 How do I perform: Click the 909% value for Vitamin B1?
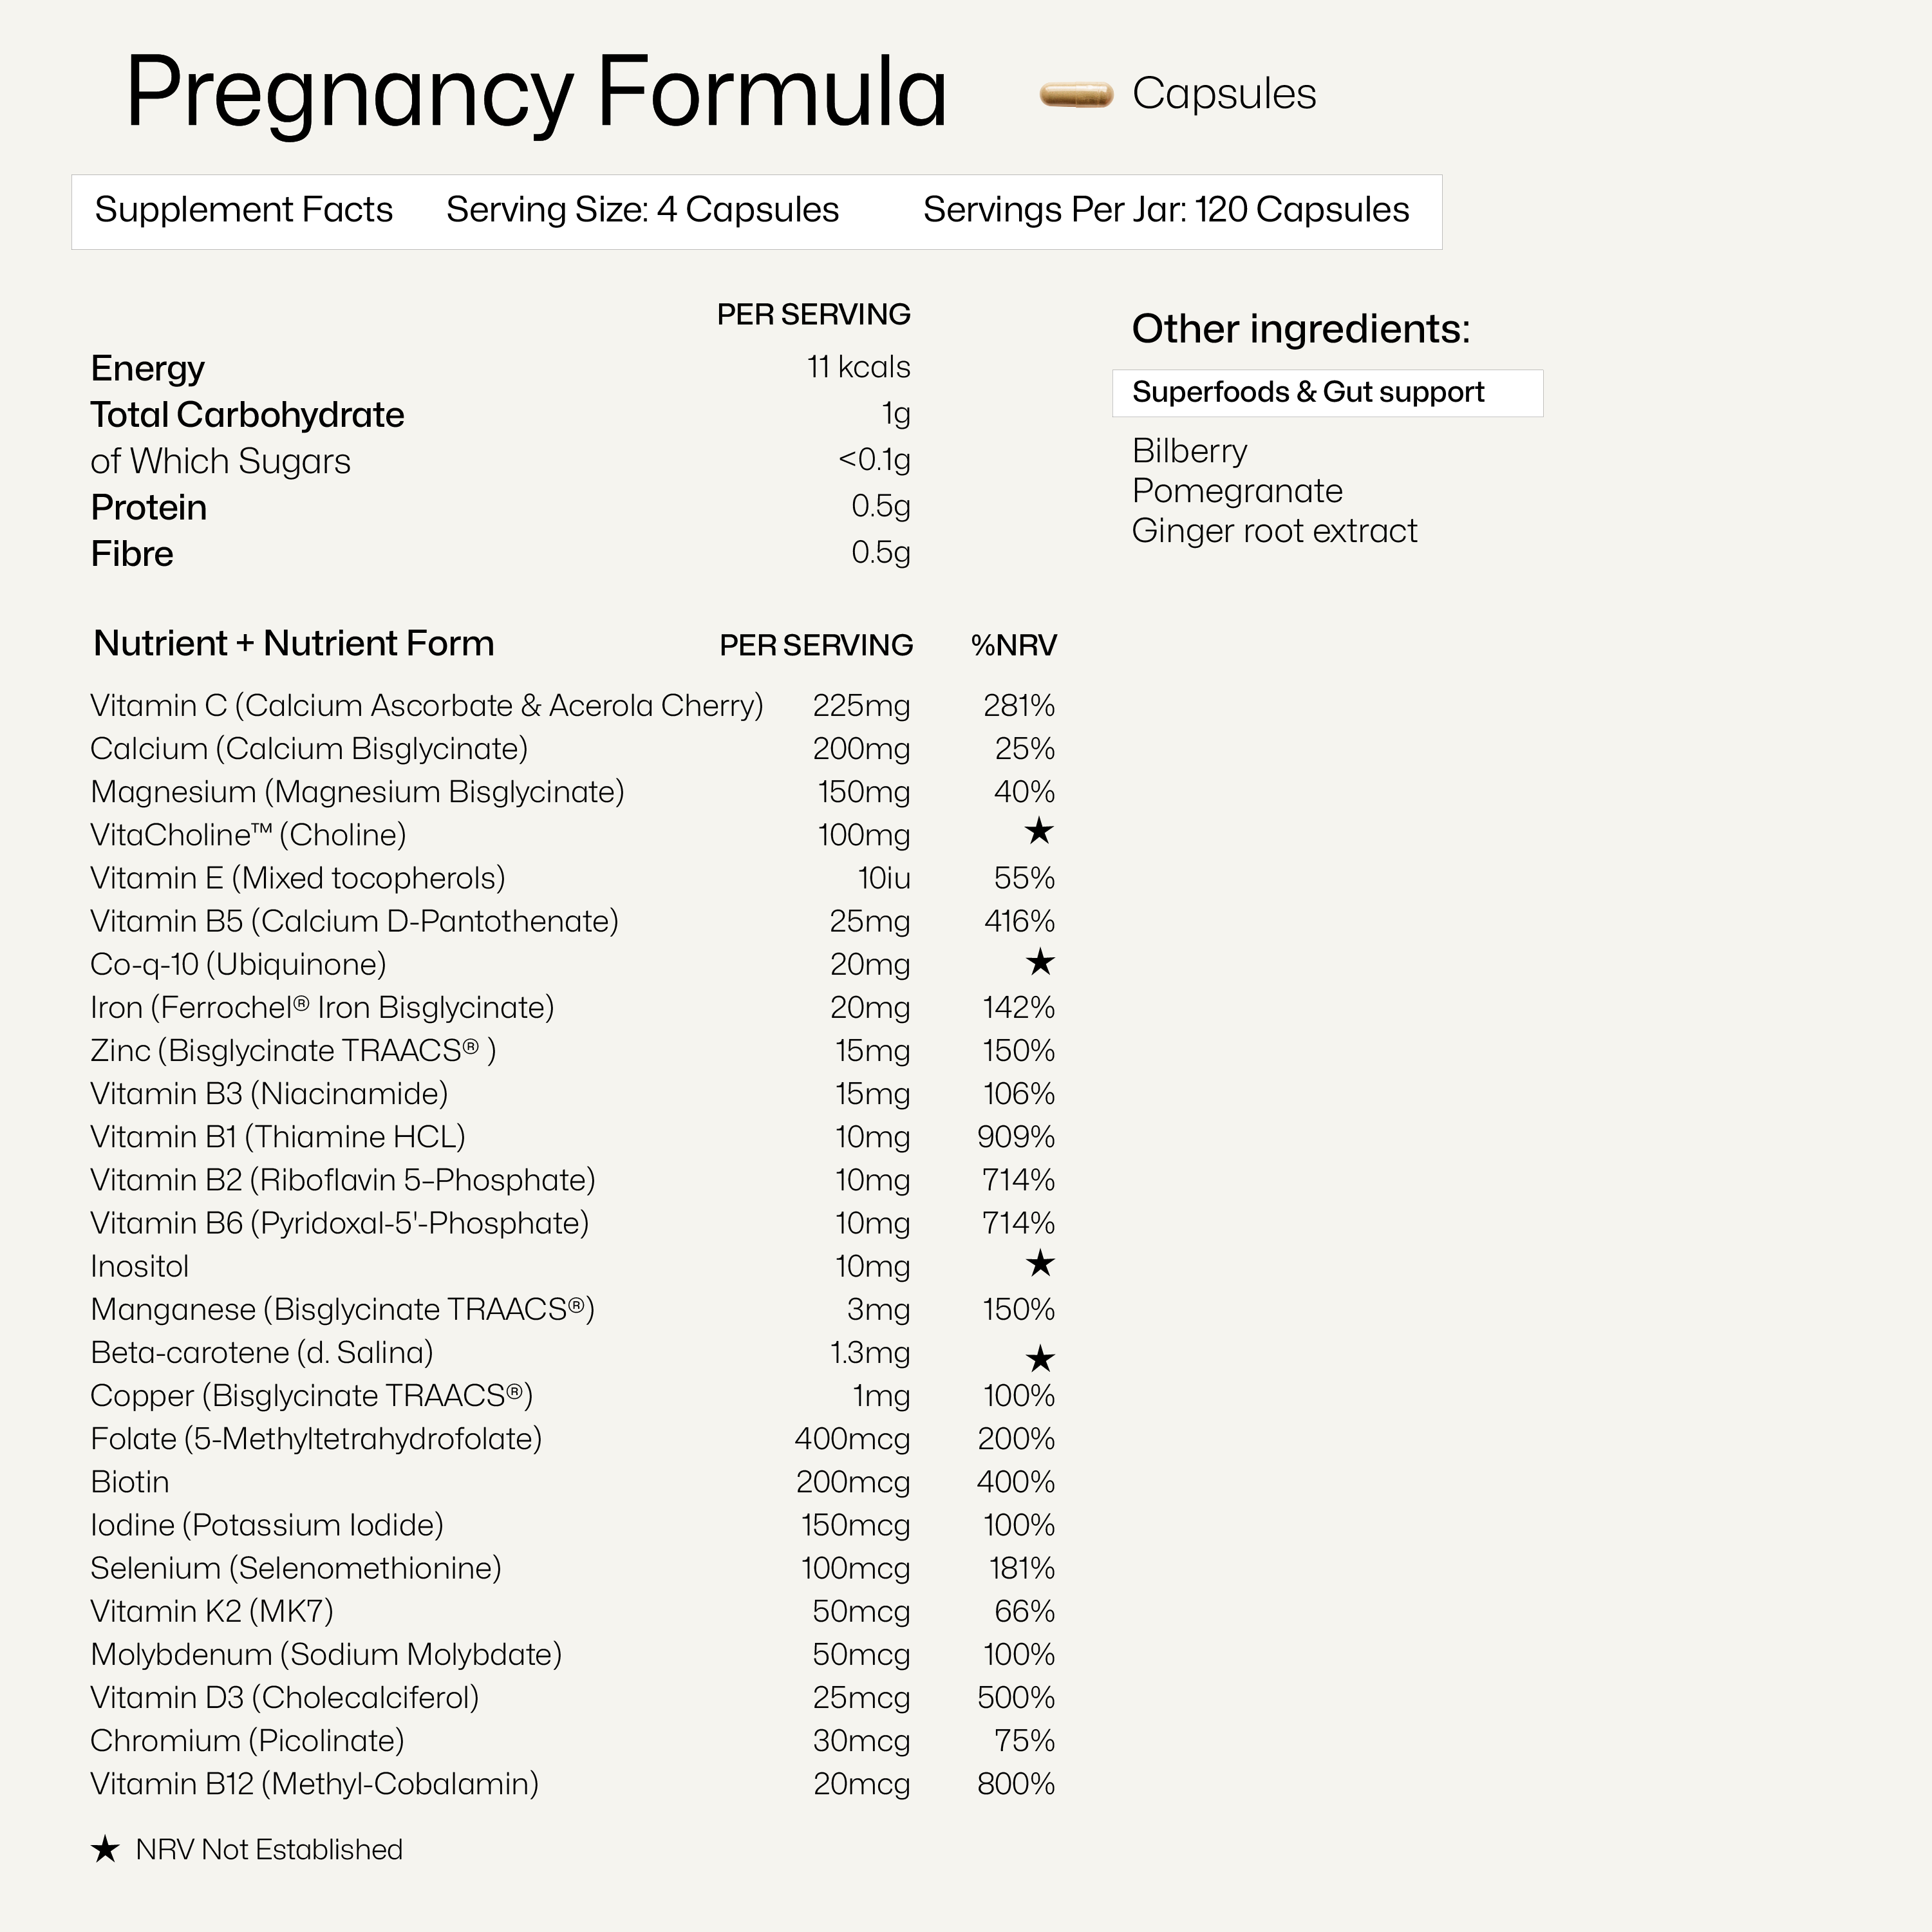point(1015,1137)
